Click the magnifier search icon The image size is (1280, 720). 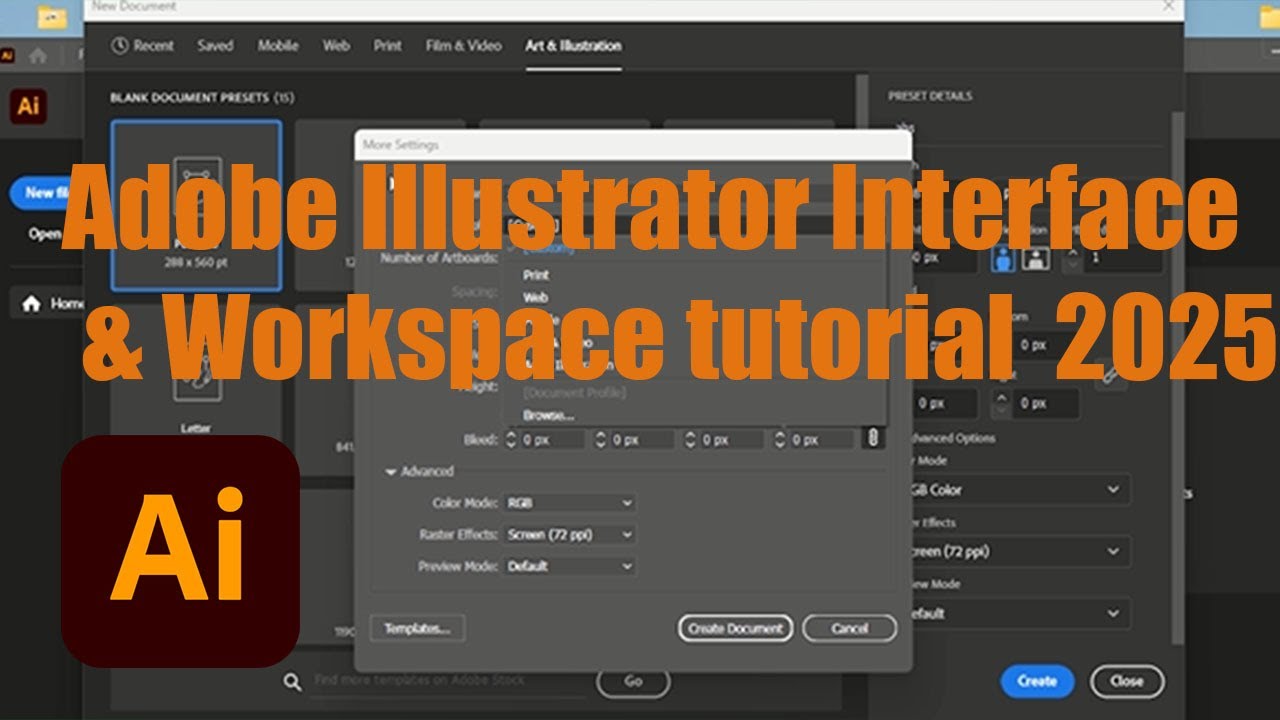click(292, 681)
